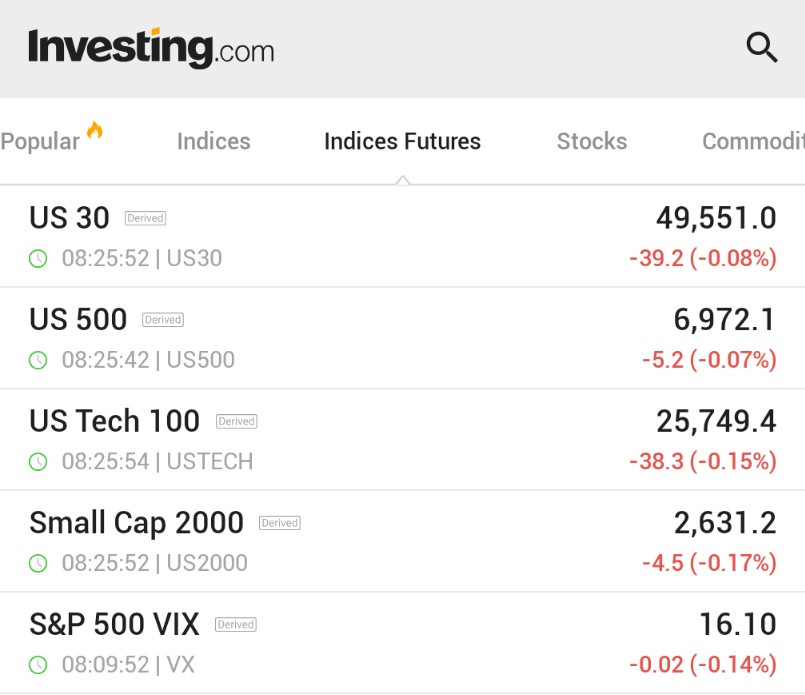Viewport: 805px width, 695px height.
Task: Switch to the Popular tab
Action: point(40,142)
